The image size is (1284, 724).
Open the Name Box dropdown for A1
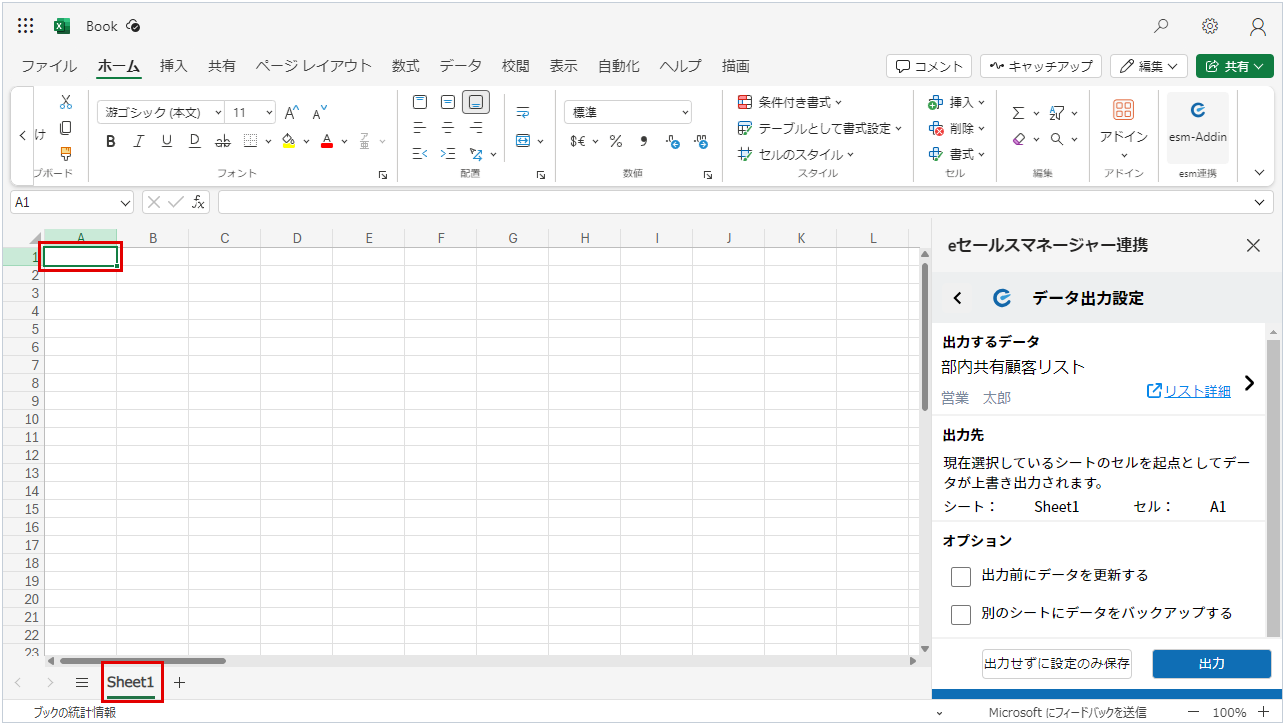(125, 202)
